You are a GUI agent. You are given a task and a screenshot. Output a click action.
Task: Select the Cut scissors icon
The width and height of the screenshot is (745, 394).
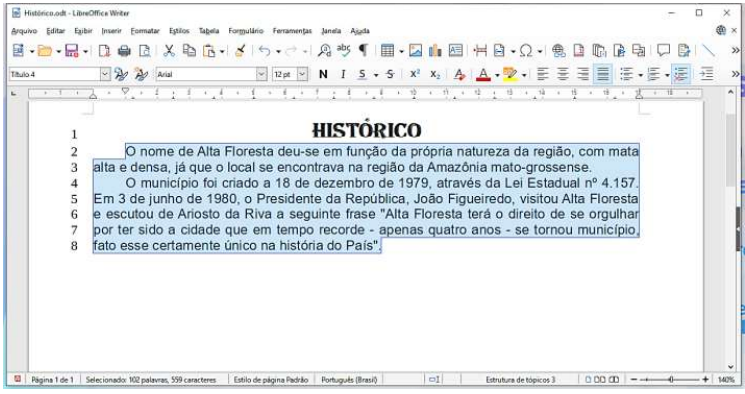click(169, 50)
